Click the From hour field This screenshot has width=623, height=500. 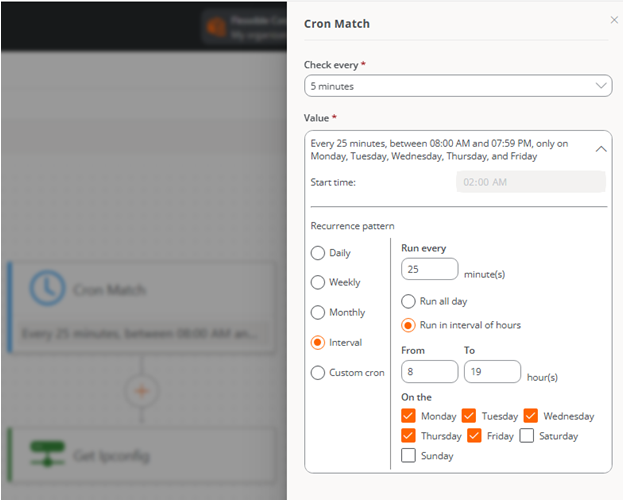point(430,372)
